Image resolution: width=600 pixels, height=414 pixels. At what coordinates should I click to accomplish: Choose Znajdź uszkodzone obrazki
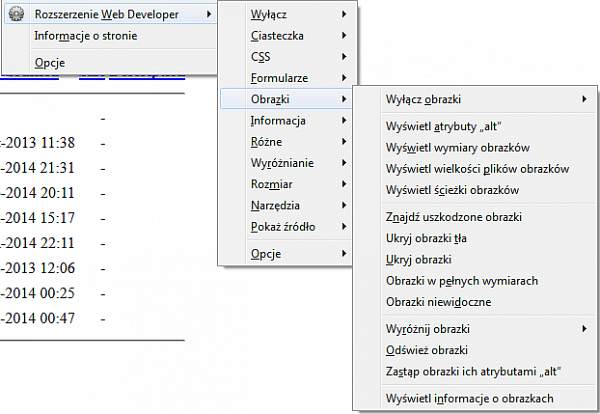coord(454,216)
